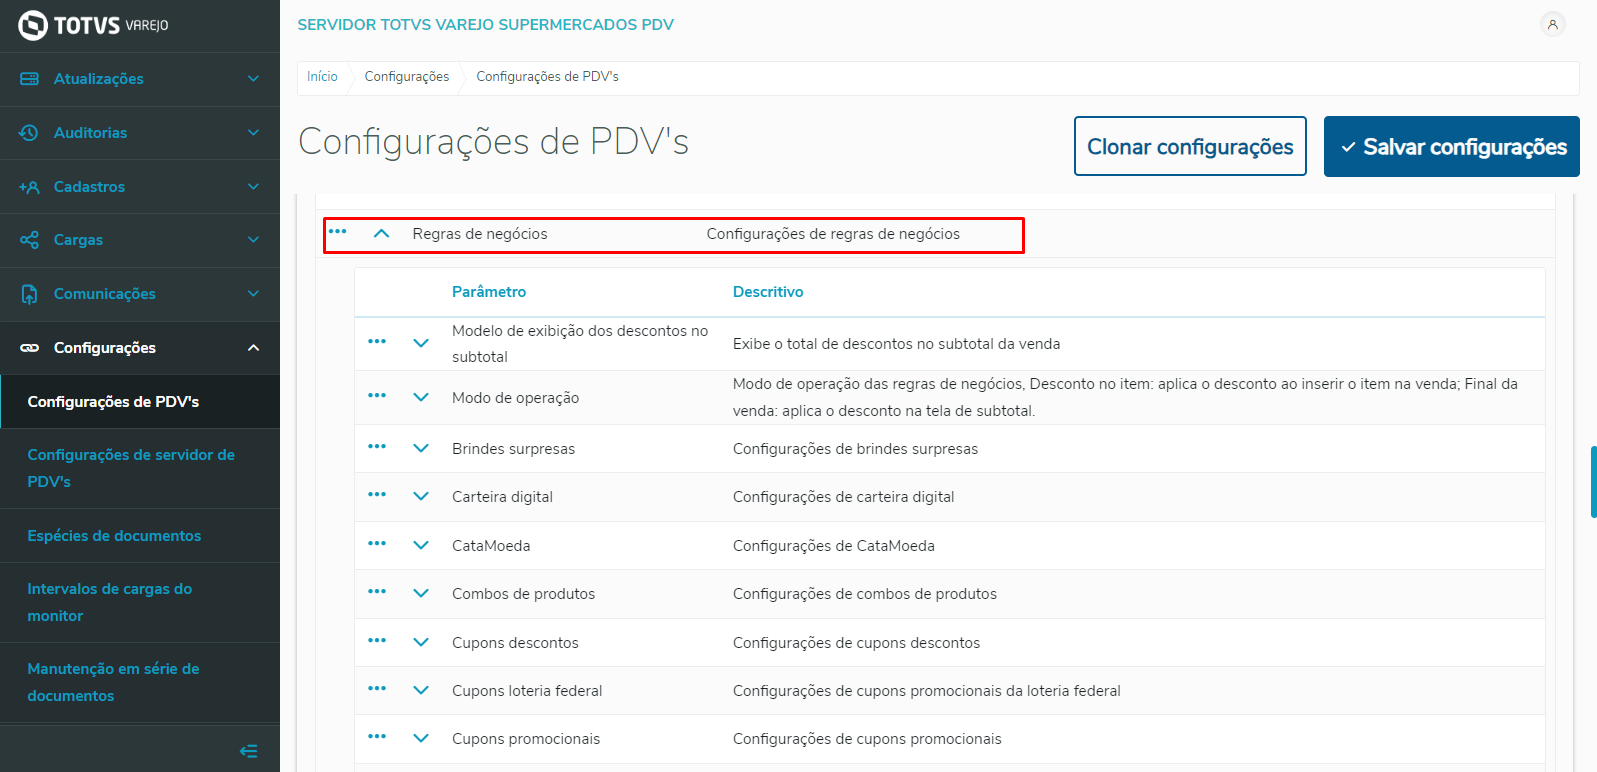1597x772 pixels.
Task: Click the Atualizações sidebar icon
Action: tap(29, 79)
